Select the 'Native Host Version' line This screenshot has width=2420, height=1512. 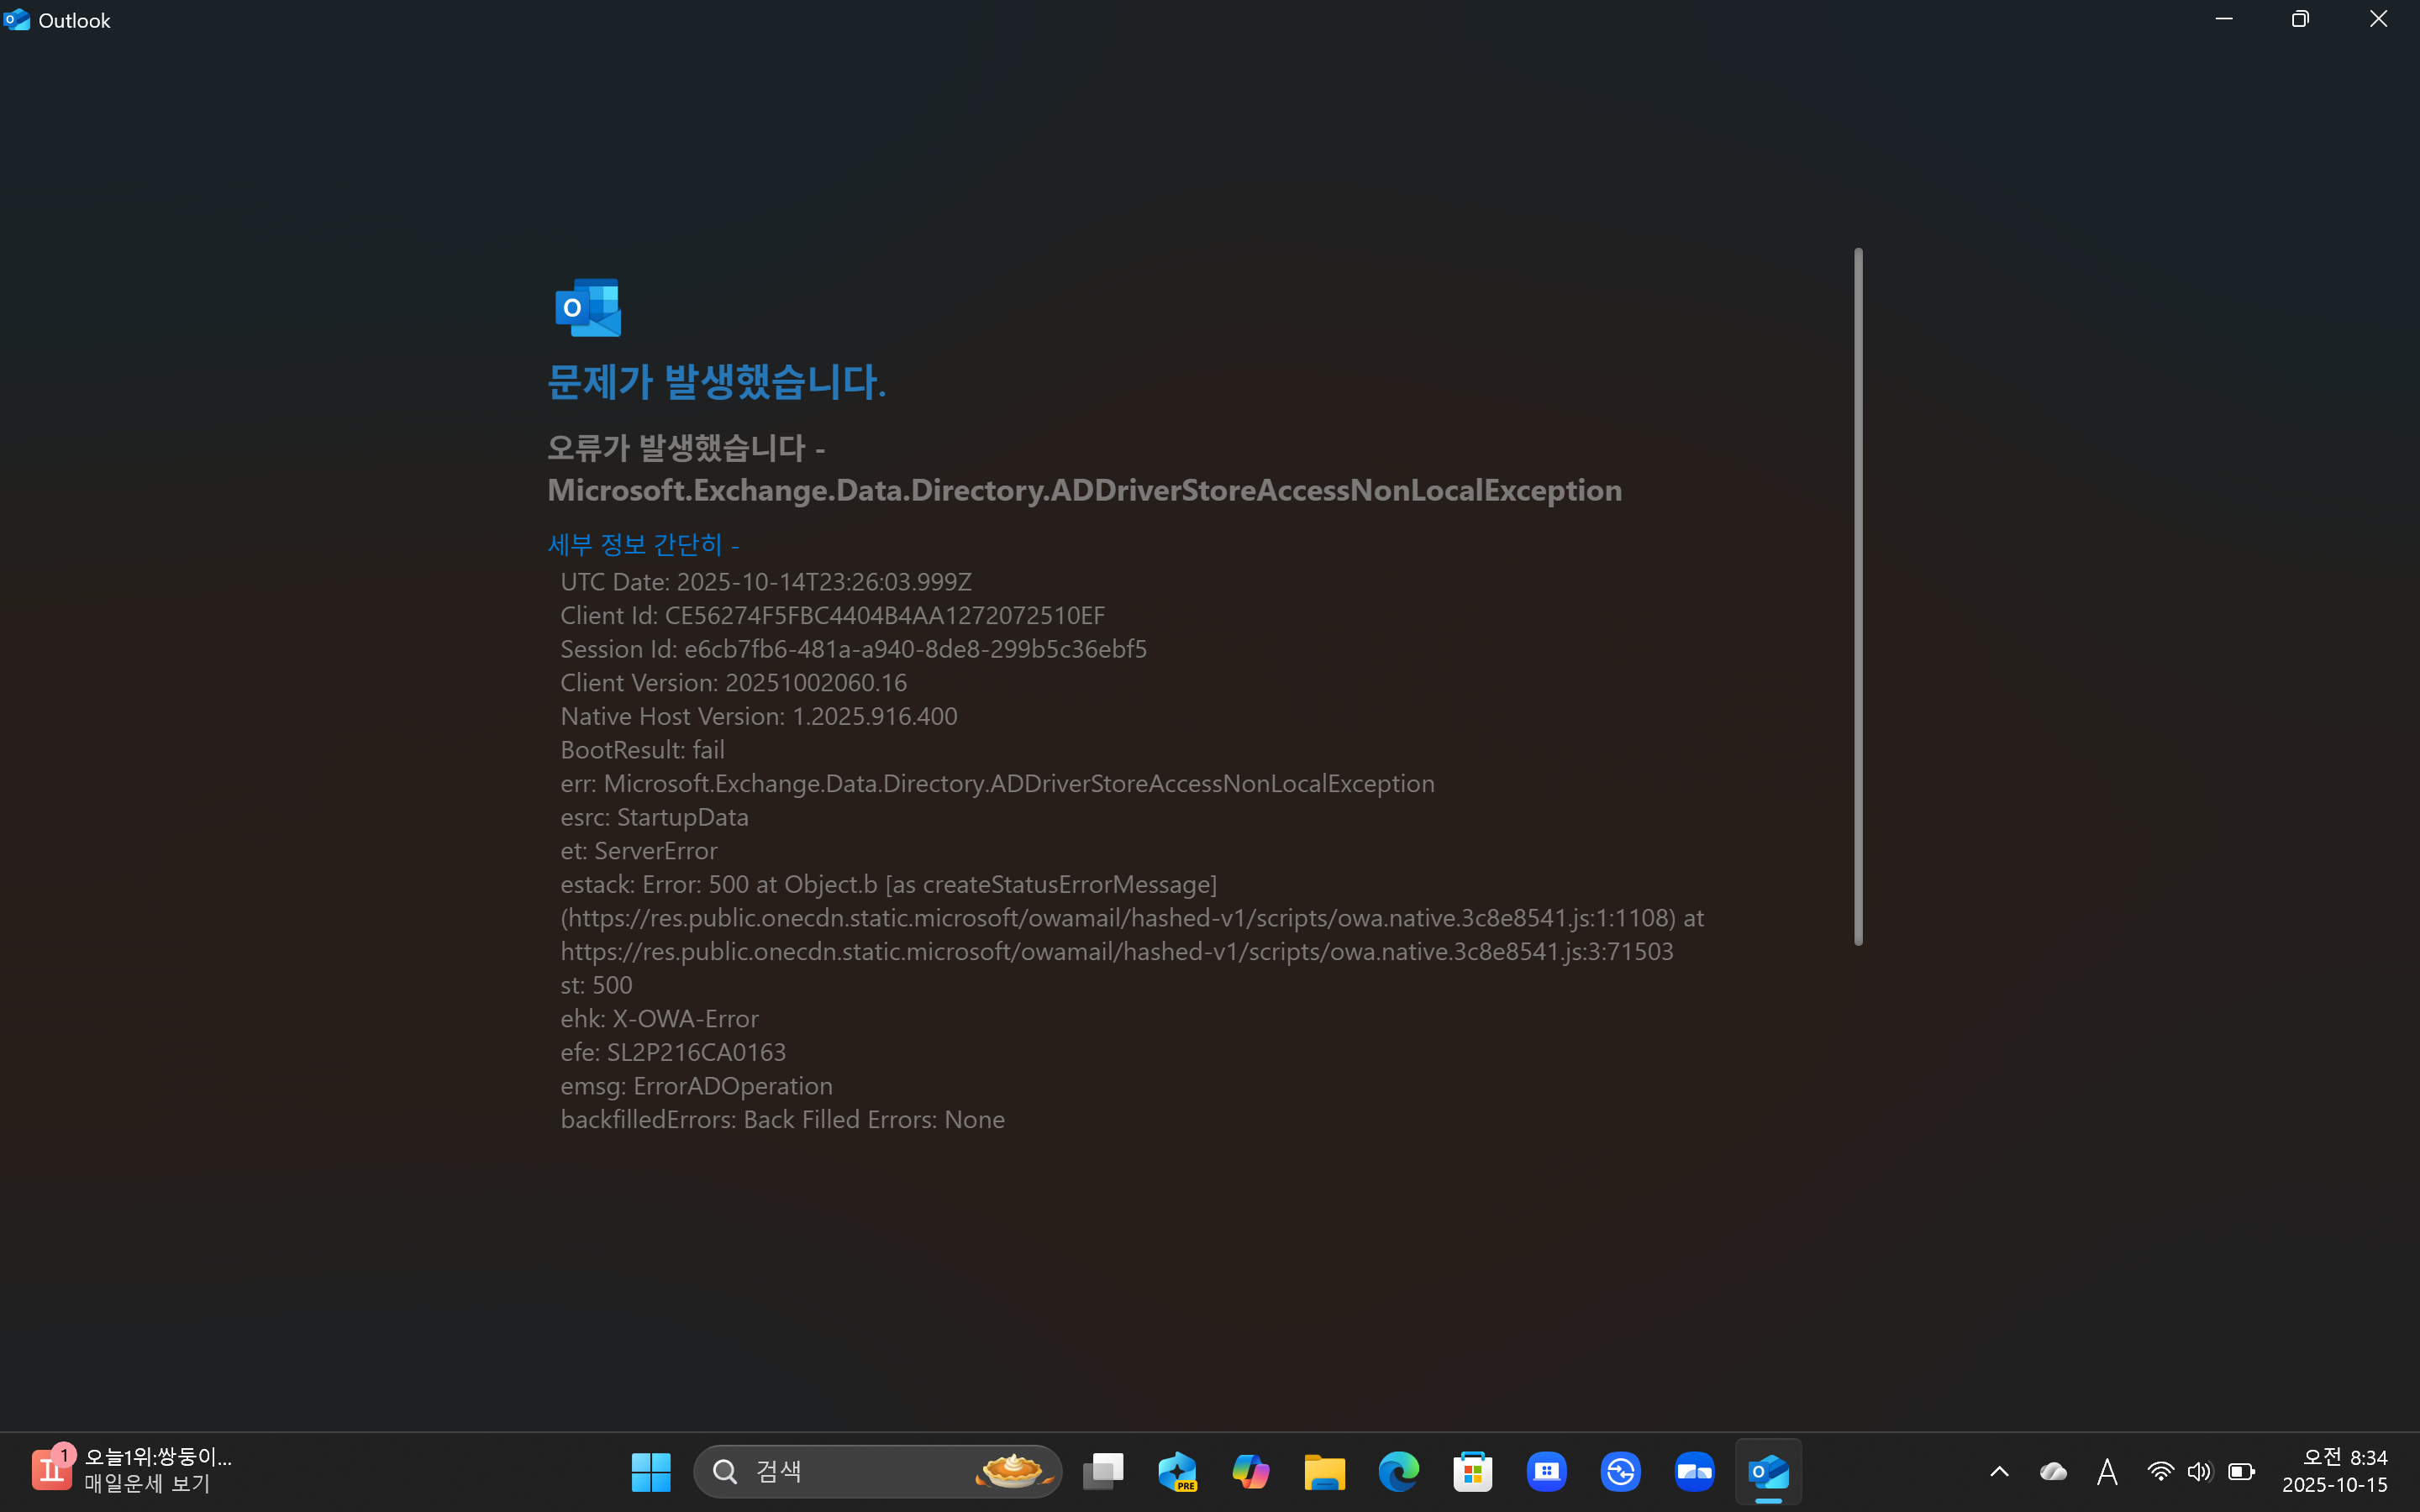(x=758, y=716)
